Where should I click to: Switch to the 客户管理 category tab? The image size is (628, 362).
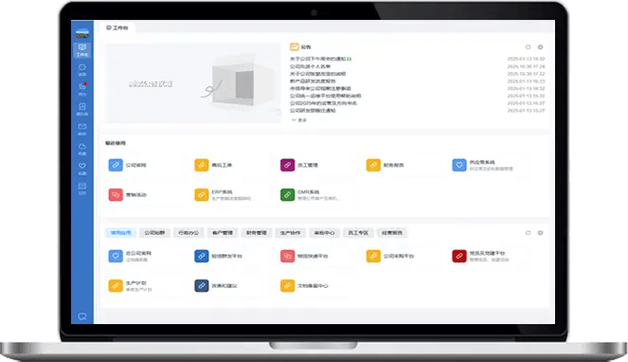pos(222,233)
